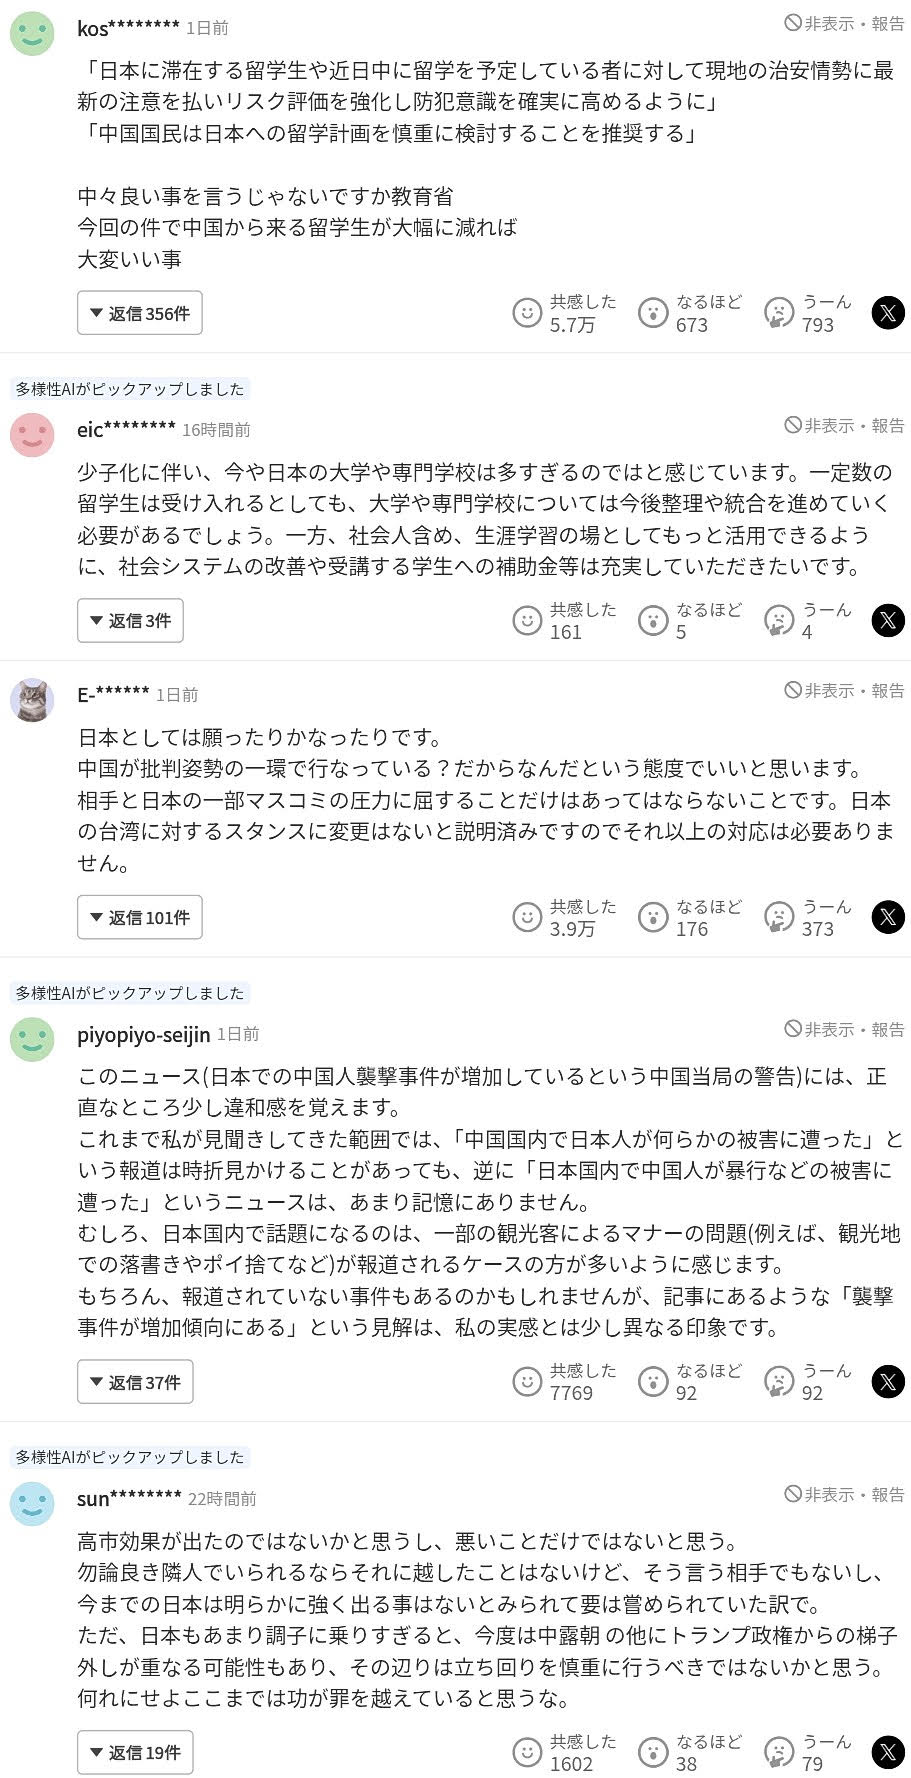Open piyopiyo-seijin user profile name
The image size is (911, 1778).
click(144, 1034)
